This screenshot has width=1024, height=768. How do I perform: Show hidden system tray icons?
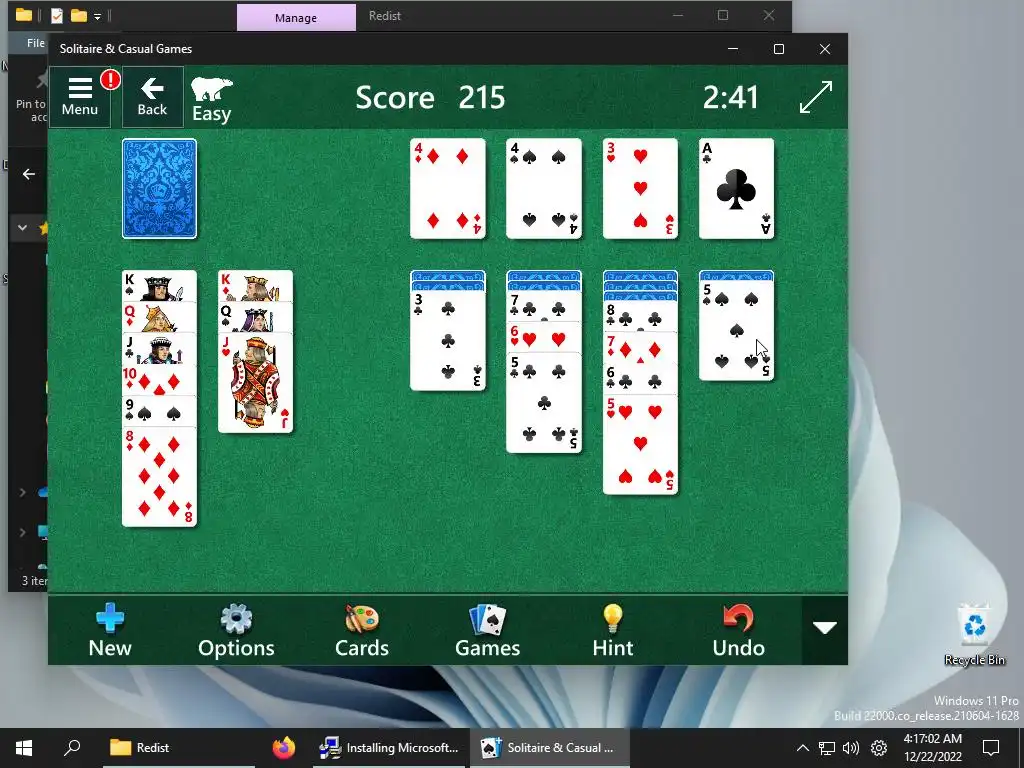coord(803,748)
